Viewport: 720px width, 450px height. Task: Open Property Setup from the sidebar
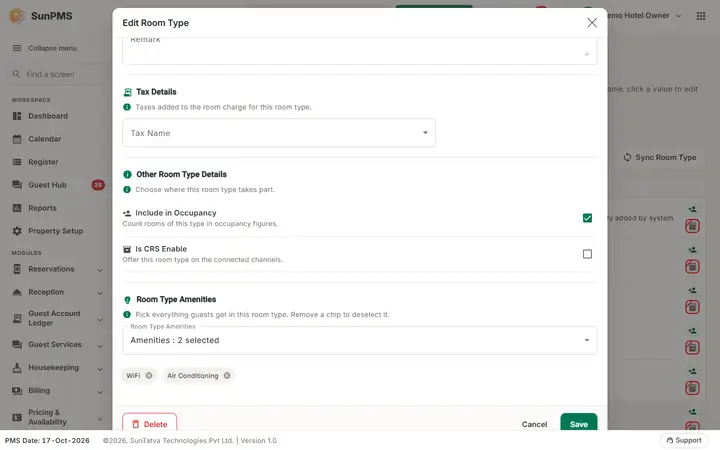point(56,231)
